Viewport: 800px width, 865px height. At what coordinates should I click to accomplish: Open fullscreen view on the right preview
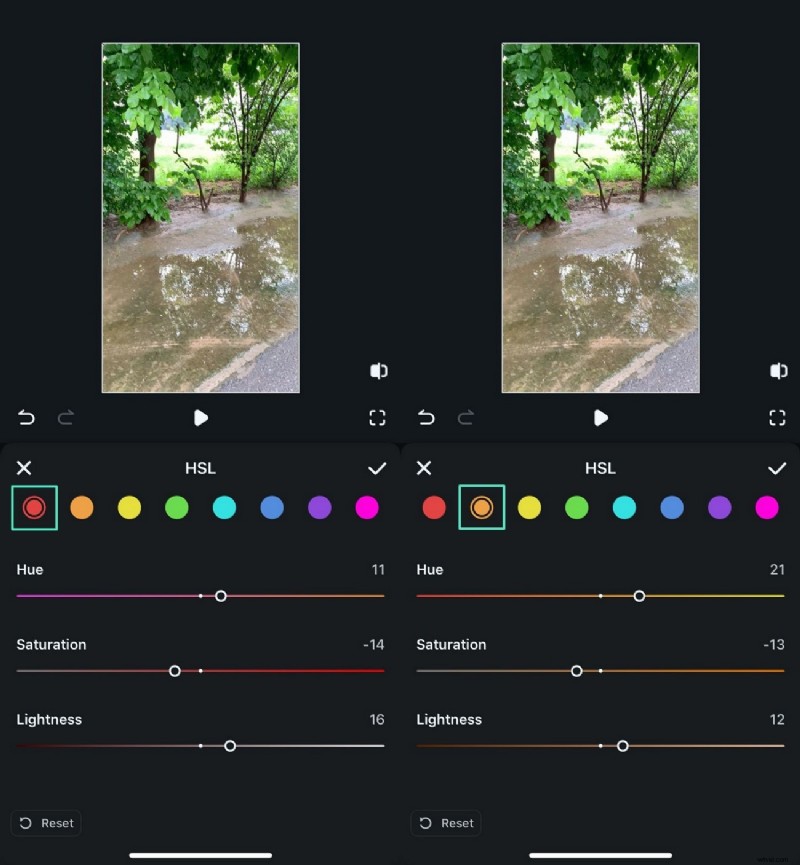778,418
